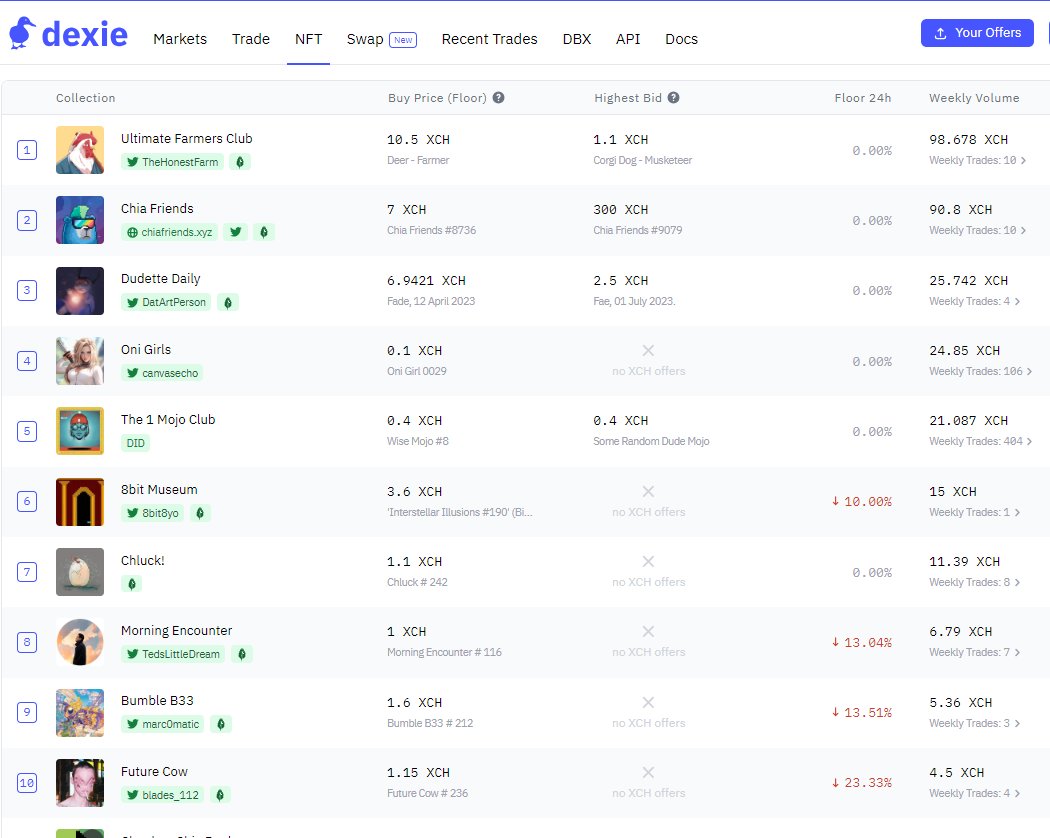Open Recent Trades
The height and width of the screenshot is (838, 1050).
[x=490, y=39]
